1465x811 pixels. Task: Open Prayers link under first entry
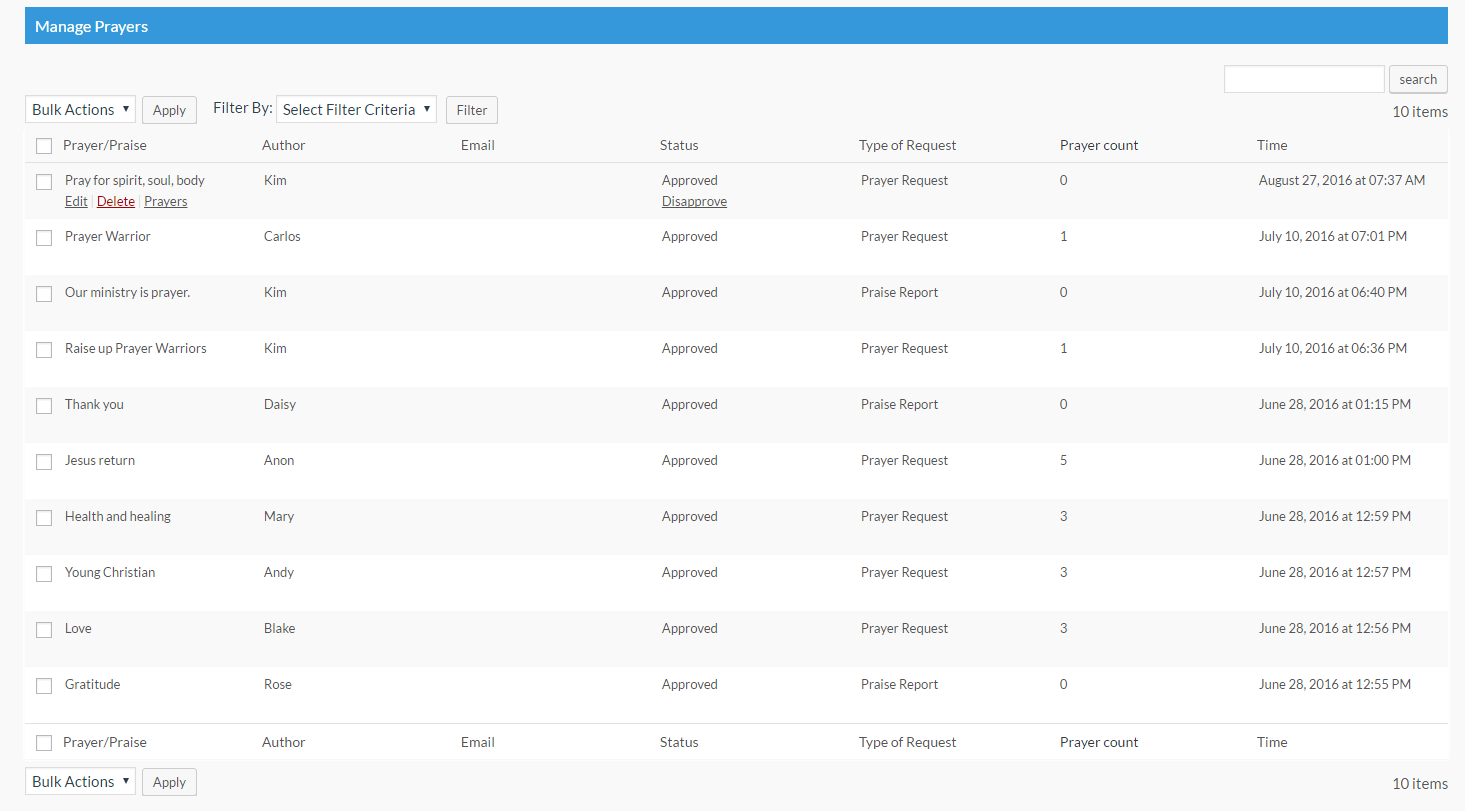pos(166,202)
